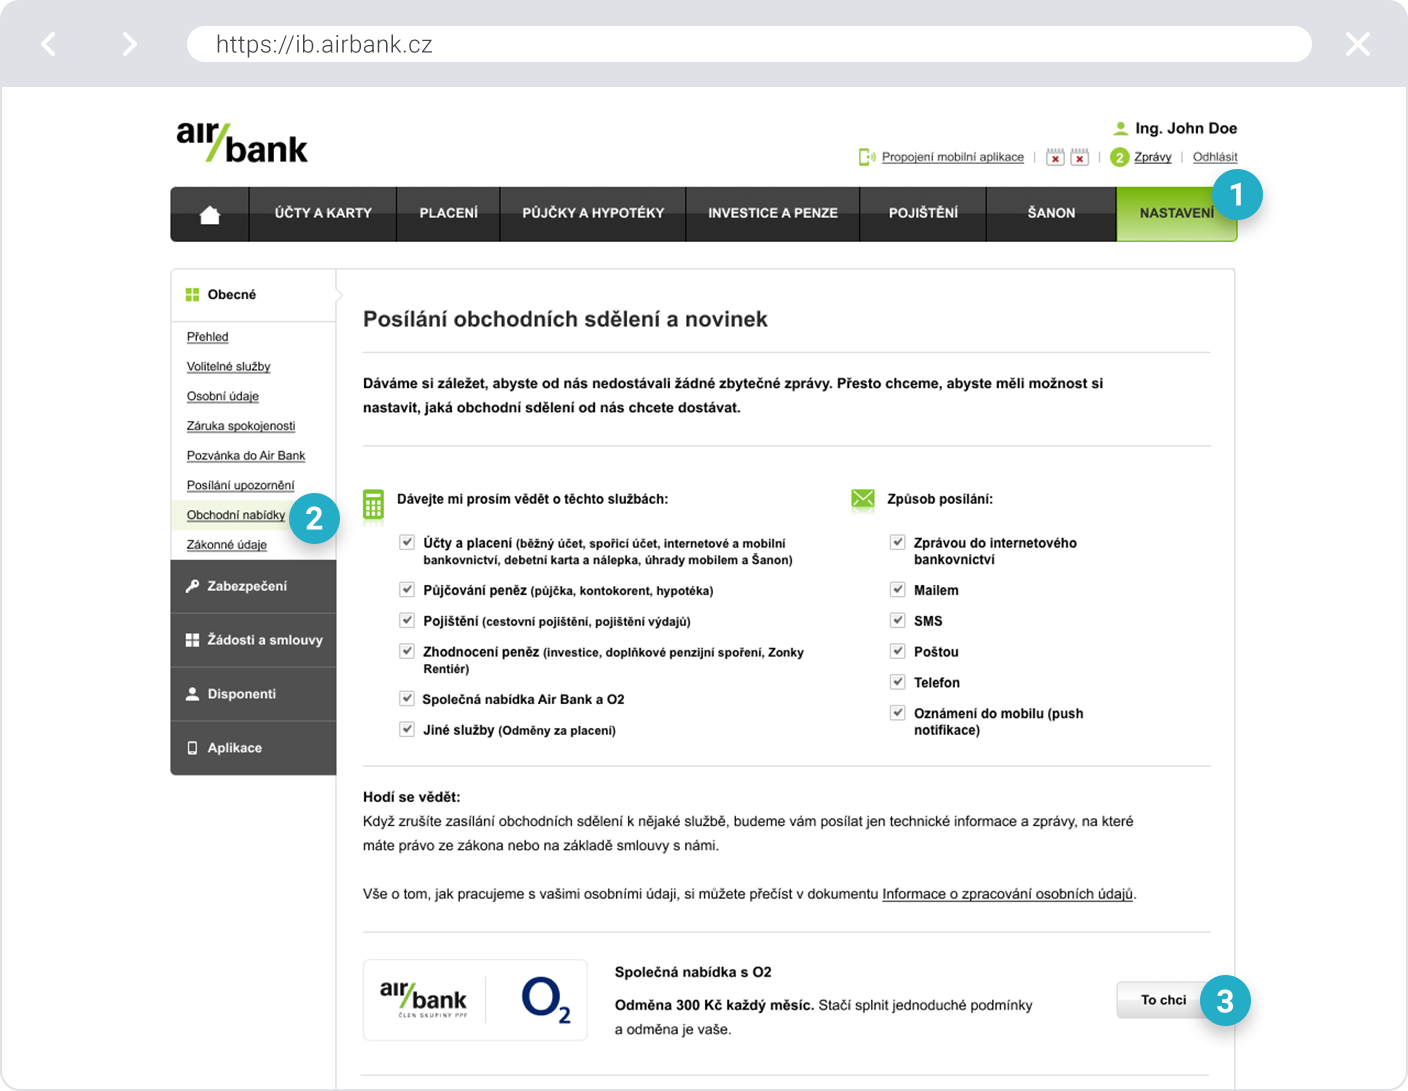Open the Placení menu

pos(449,214)
